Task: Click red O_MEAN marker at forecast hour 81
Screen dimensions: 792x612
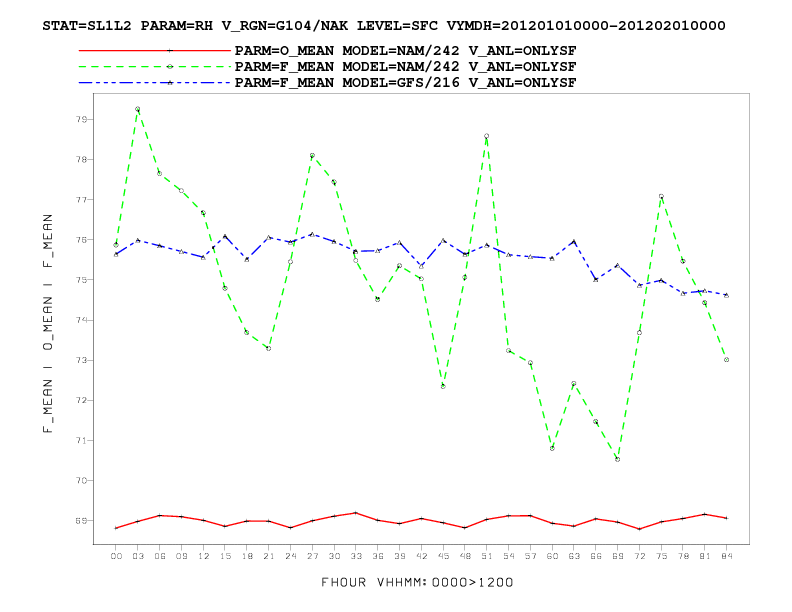Action: (x=705, y=515)
